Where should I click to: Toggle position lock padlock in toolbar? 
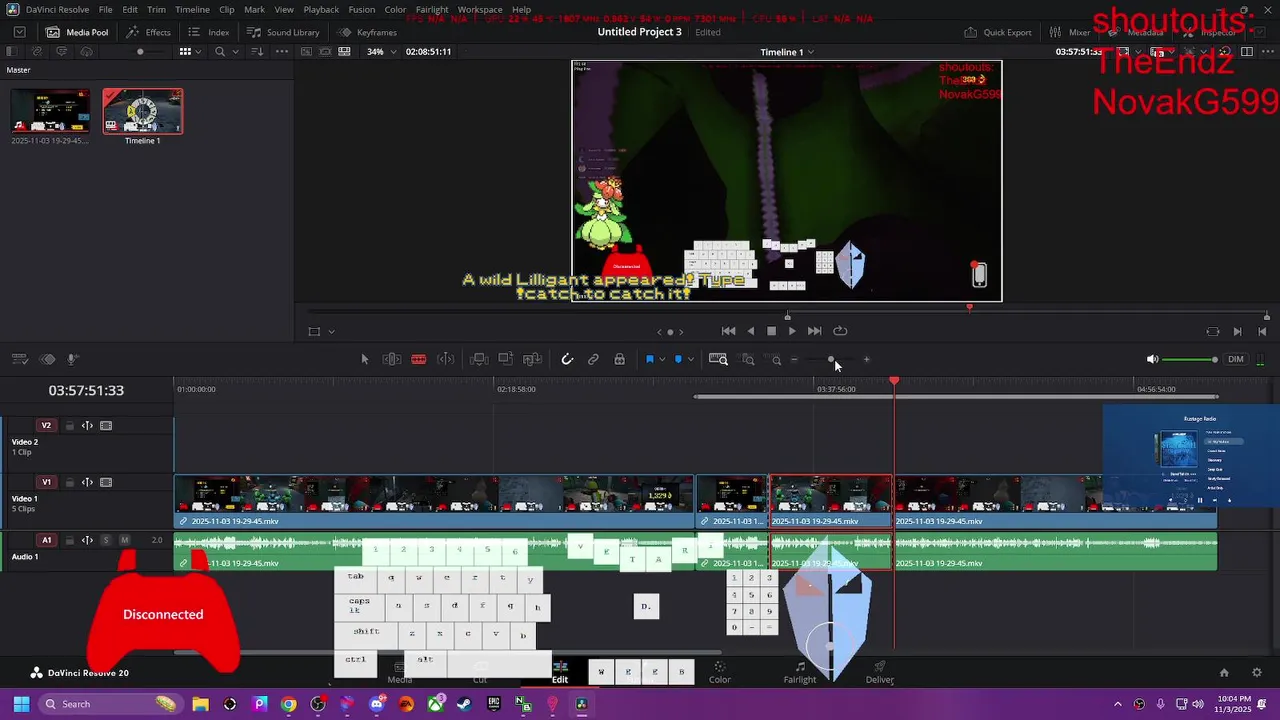tap(620, 359)
